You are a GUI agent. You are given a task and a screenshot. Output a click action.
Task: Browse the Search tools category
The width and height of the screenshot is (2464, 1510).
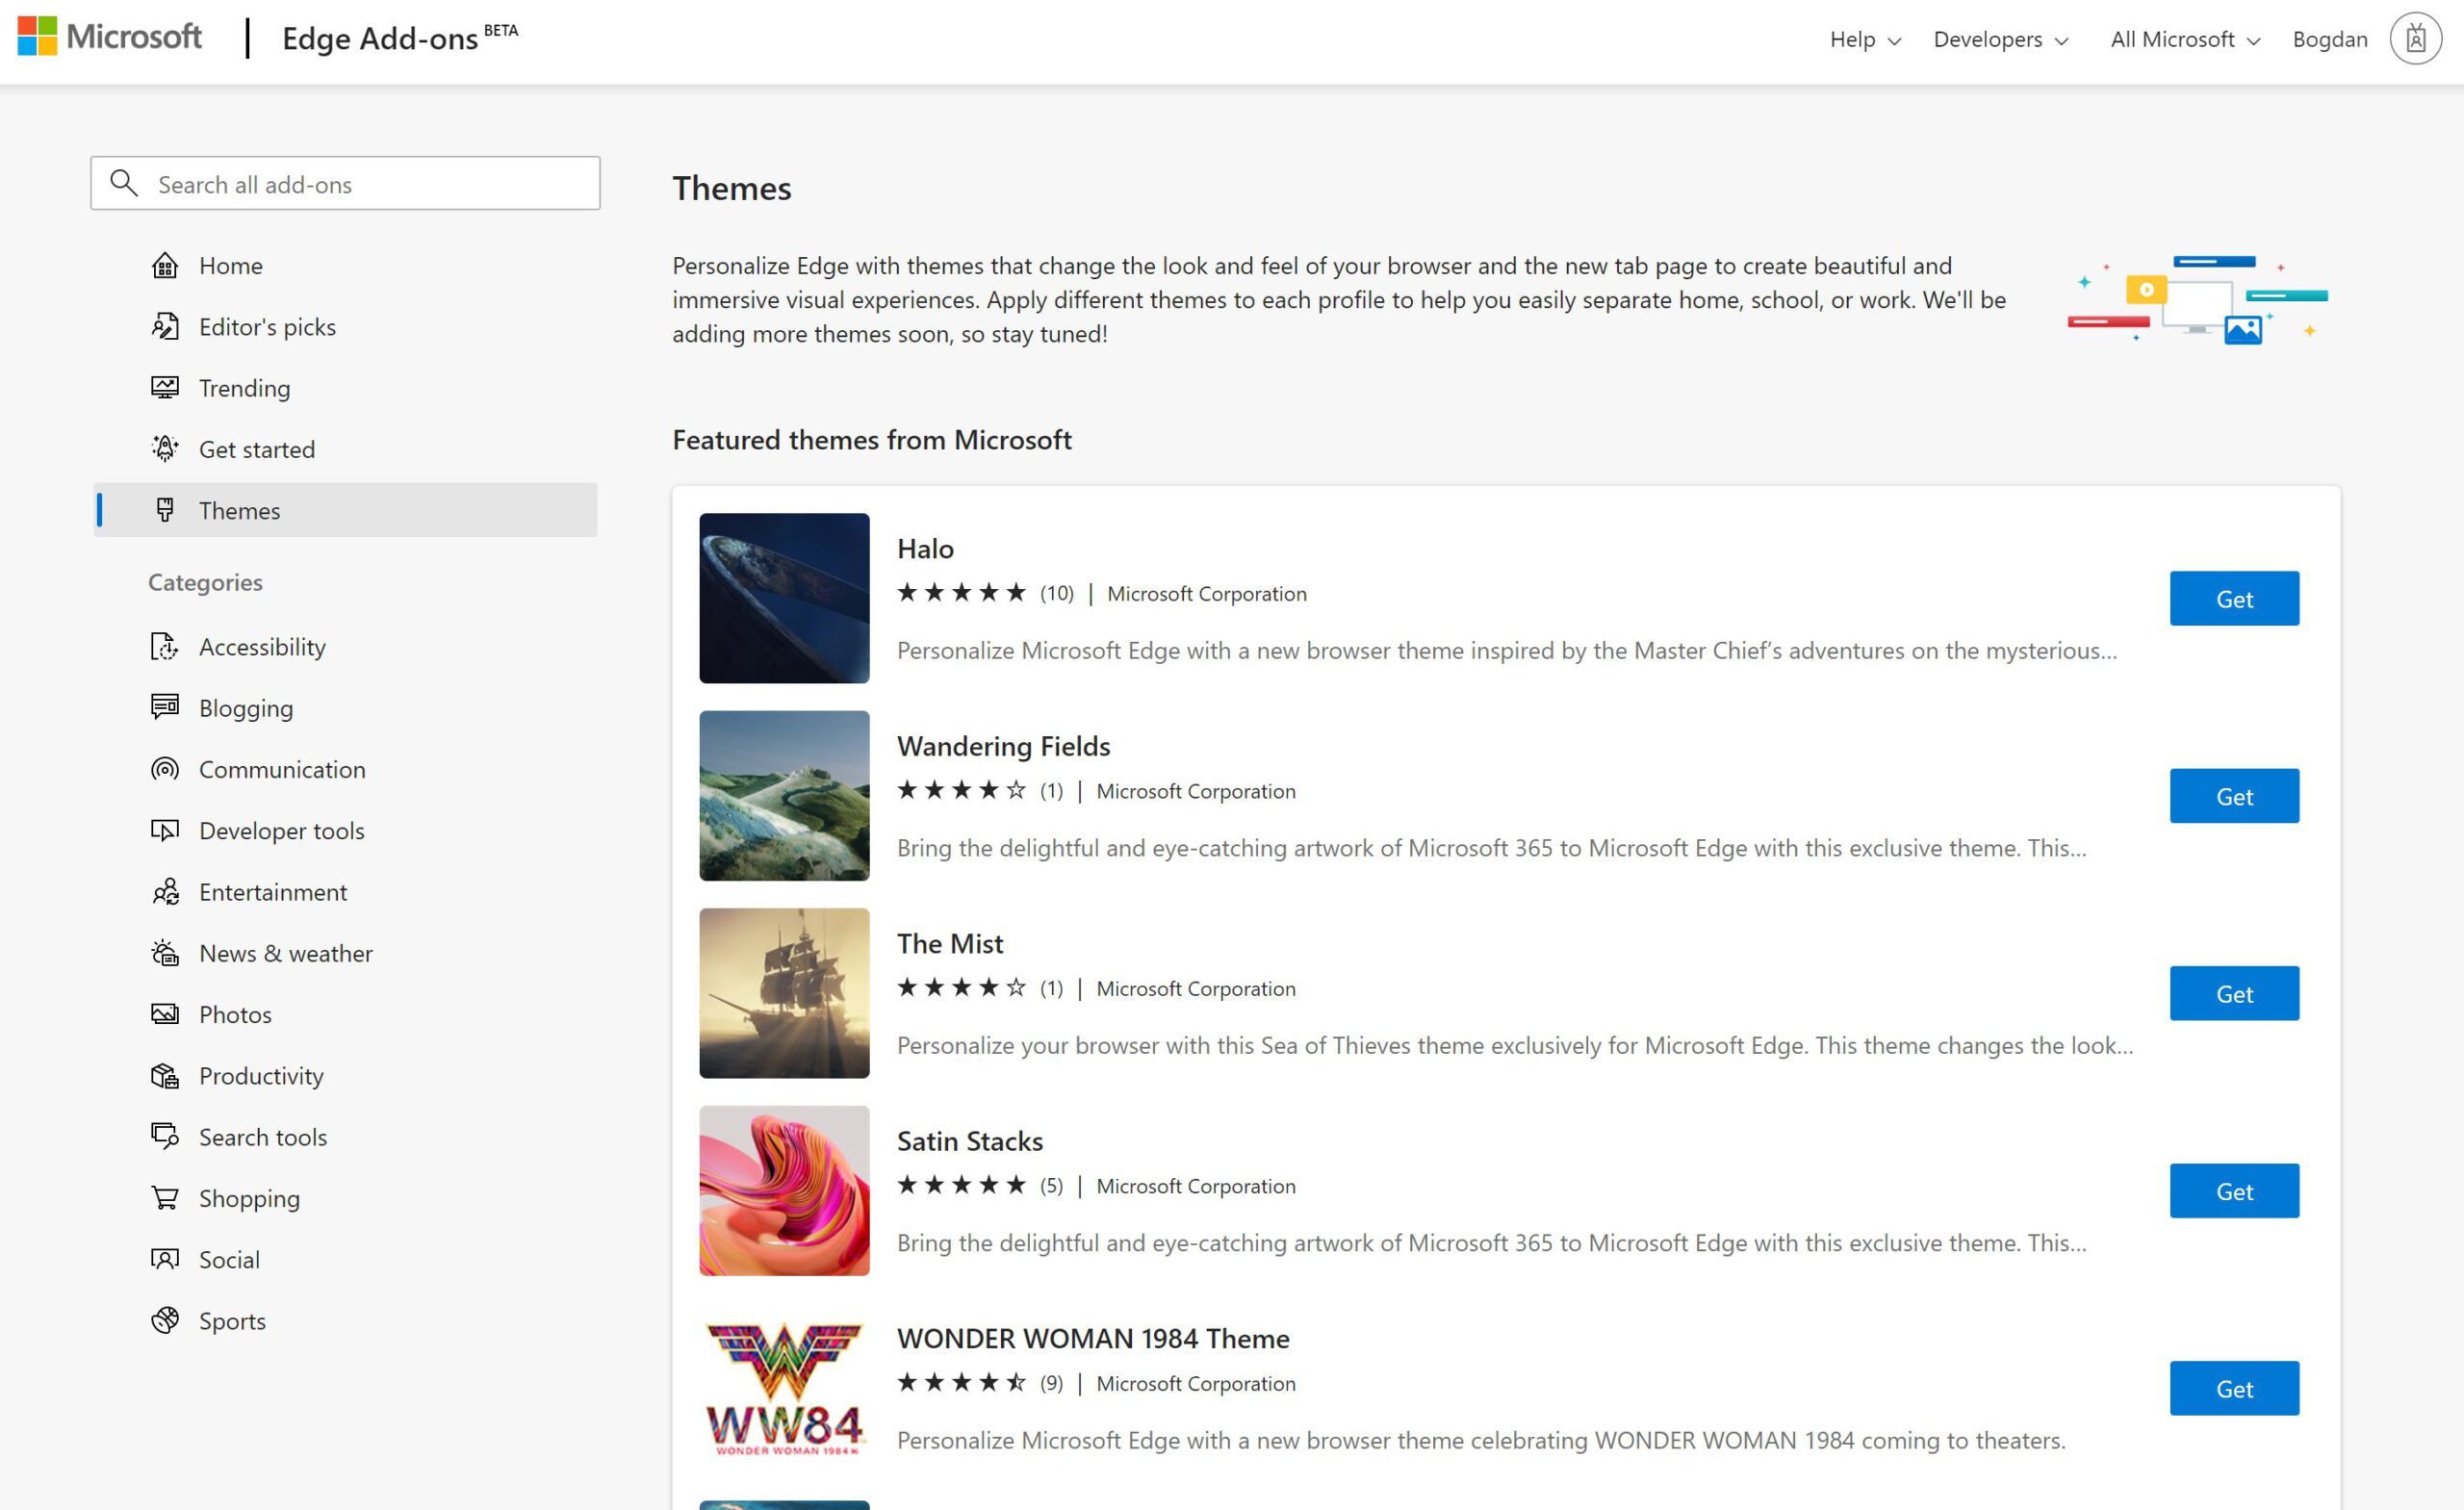point(346,1136)
